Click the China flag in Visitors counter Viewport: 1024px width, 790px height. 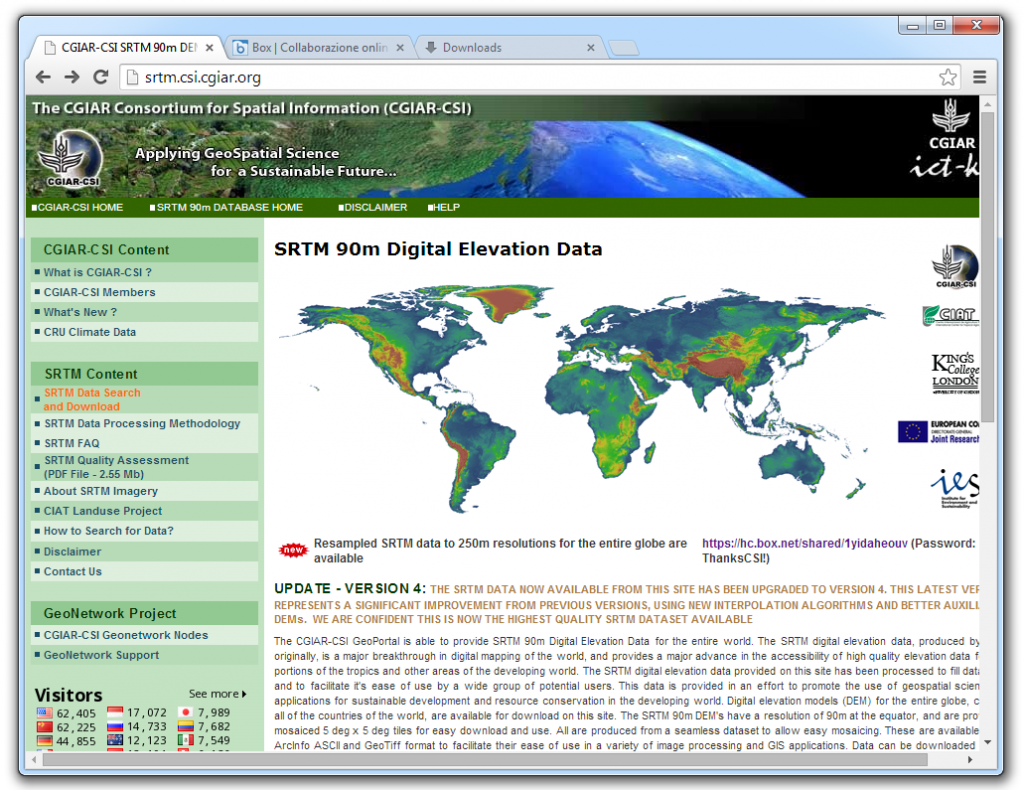coord(44,727)
